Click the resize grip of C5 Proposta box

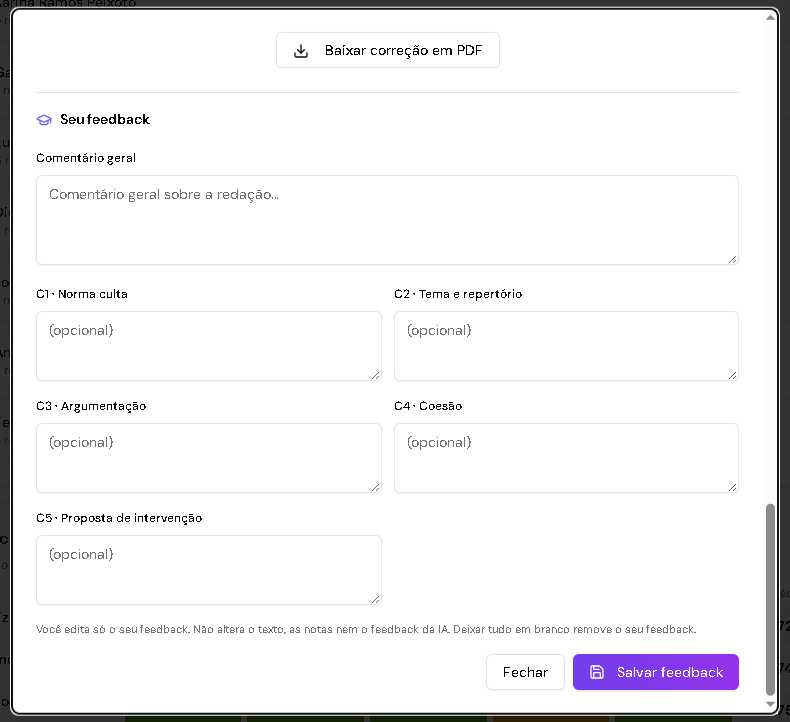pyautogui.click(x=375, y=599)
